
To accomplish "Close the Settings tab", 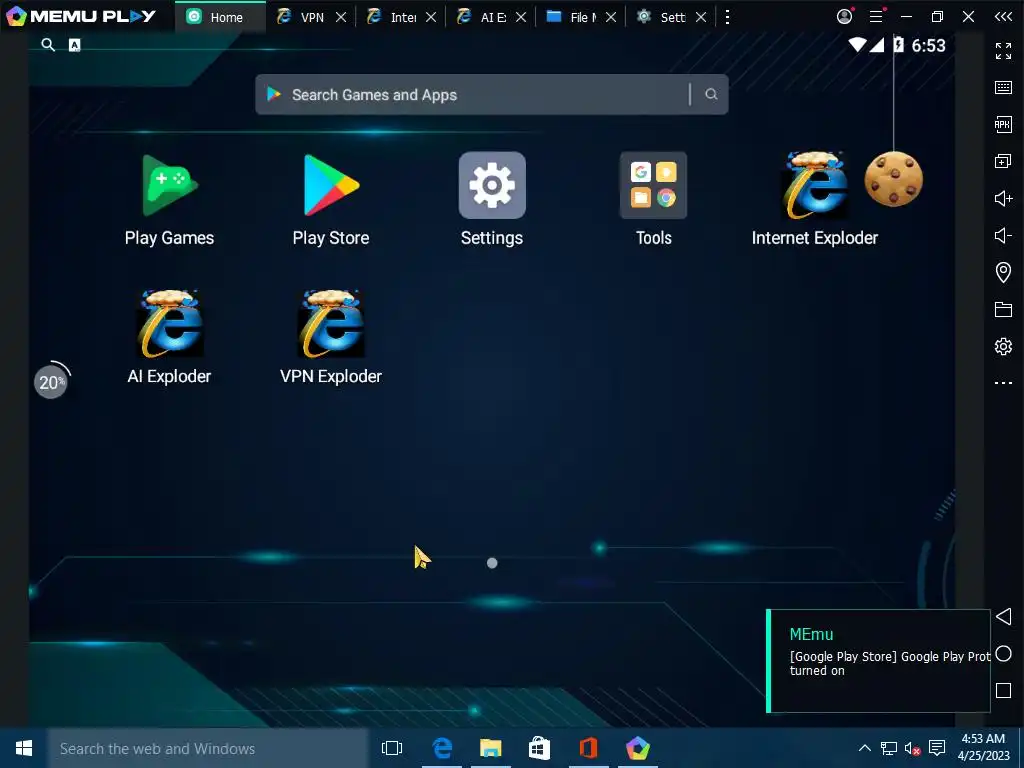I will [x=701, y=18].
